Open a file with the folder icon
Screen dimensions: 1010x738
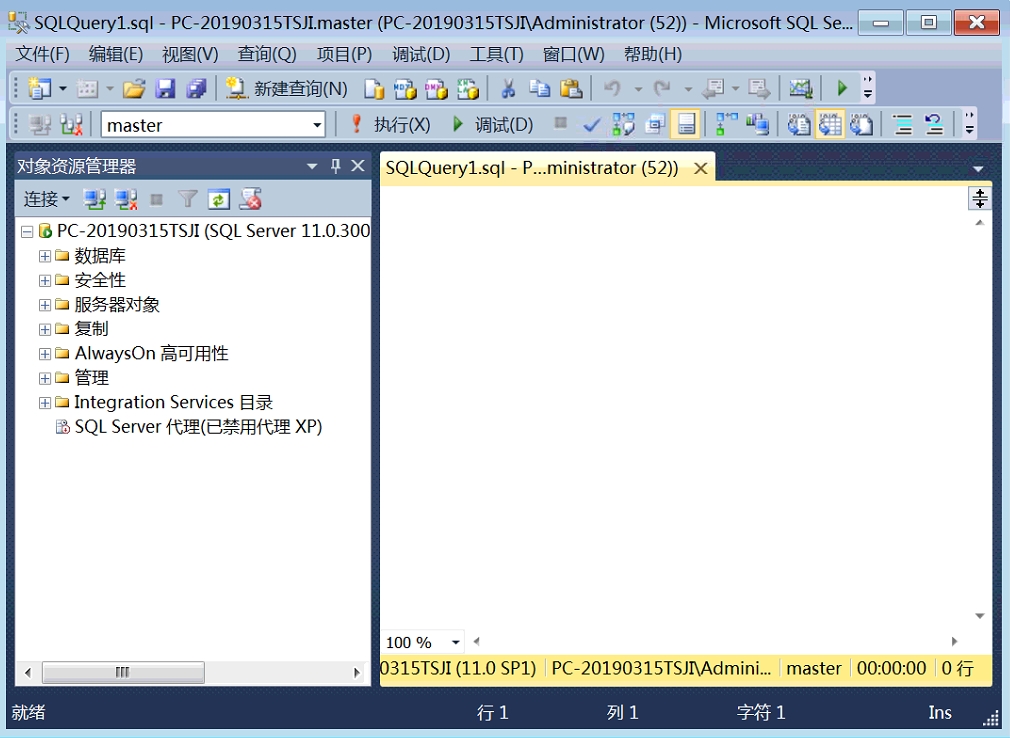coord(134,89)
